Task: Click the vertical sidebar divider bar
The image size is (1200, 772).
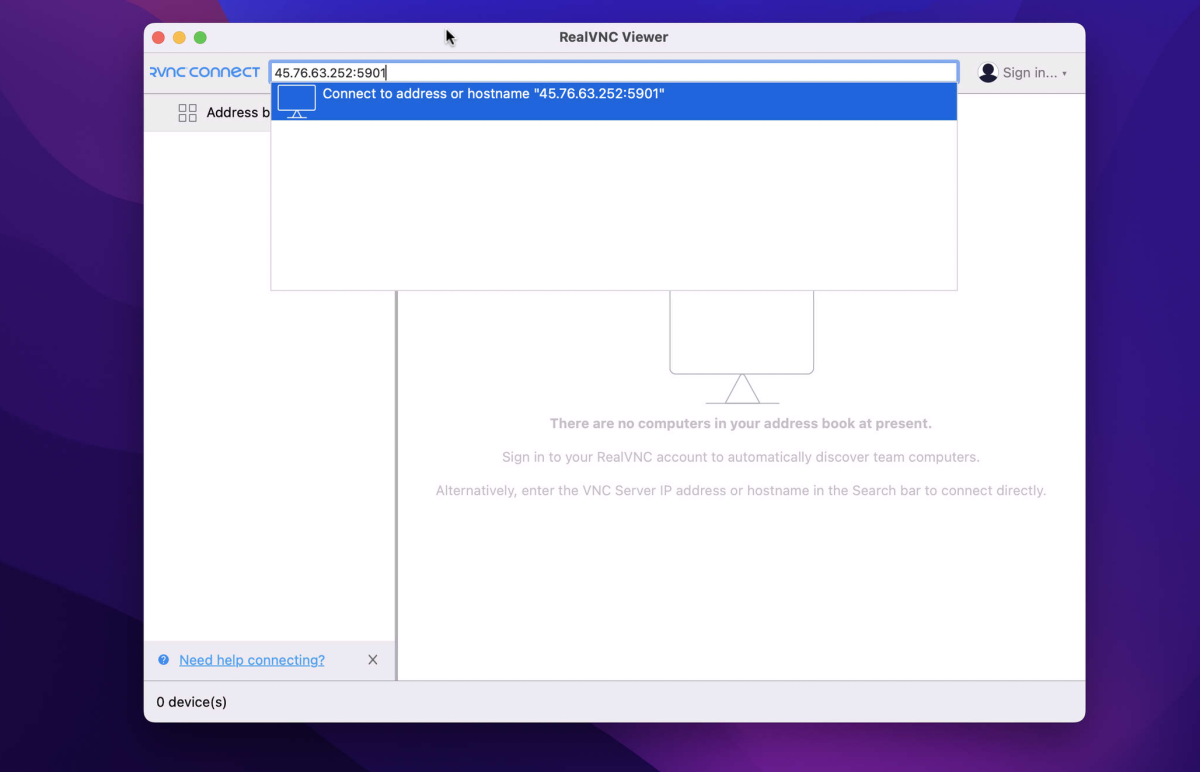Action: click(x=397, y=485)
